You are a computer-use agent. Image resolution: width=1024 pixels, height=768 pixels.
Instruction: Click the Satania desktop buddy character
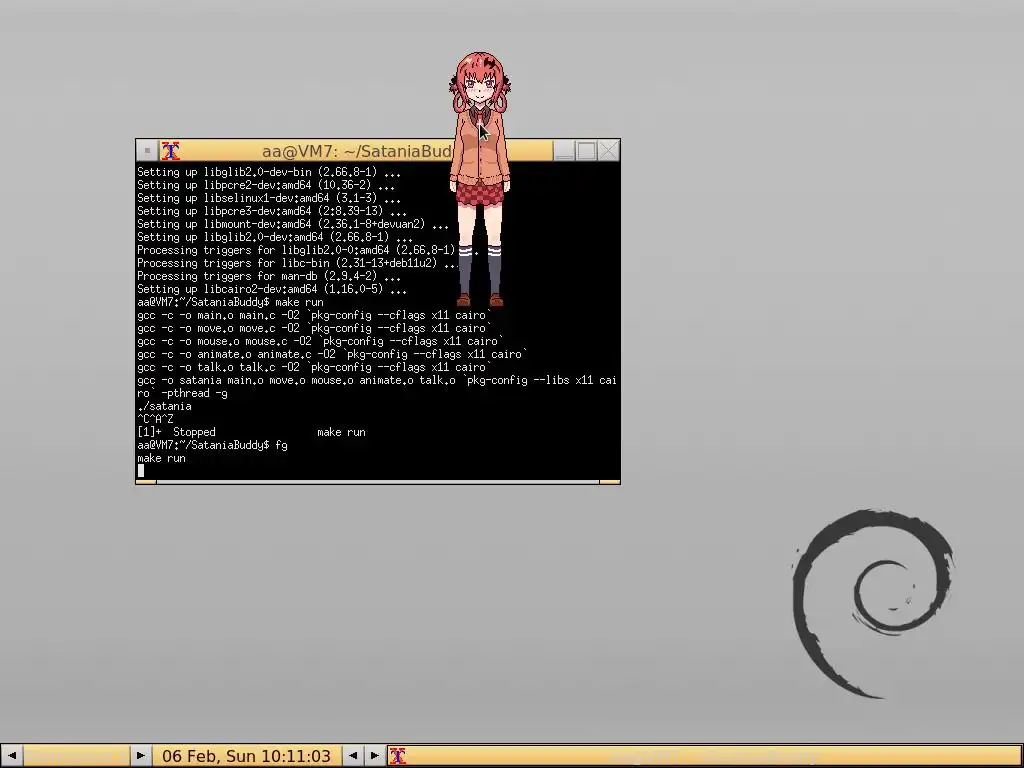point(480,180)
